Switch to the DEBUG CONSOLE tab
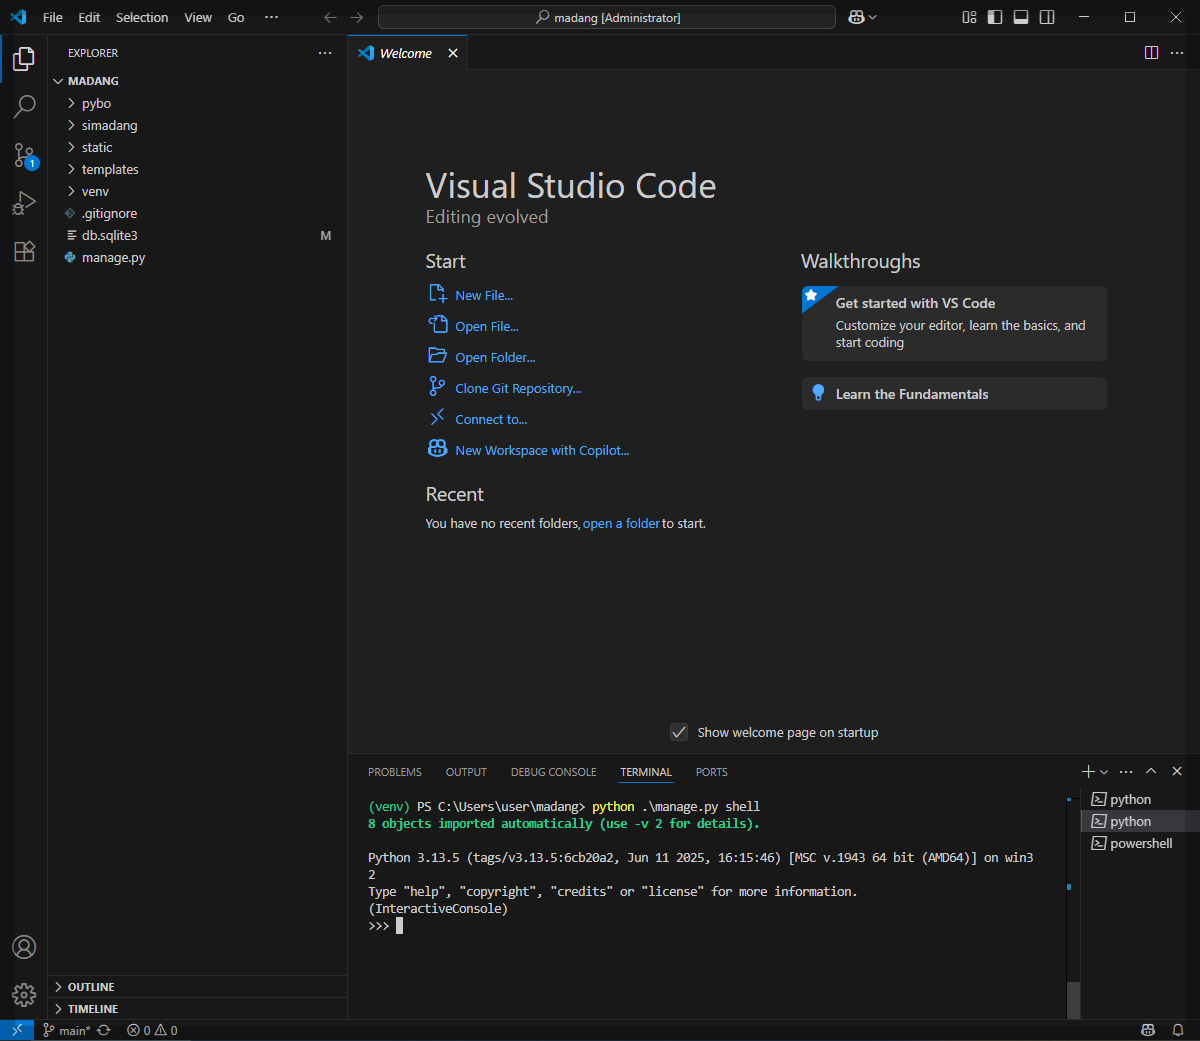This screenshot has height=1041, width=1200. [x=553, y=772]
